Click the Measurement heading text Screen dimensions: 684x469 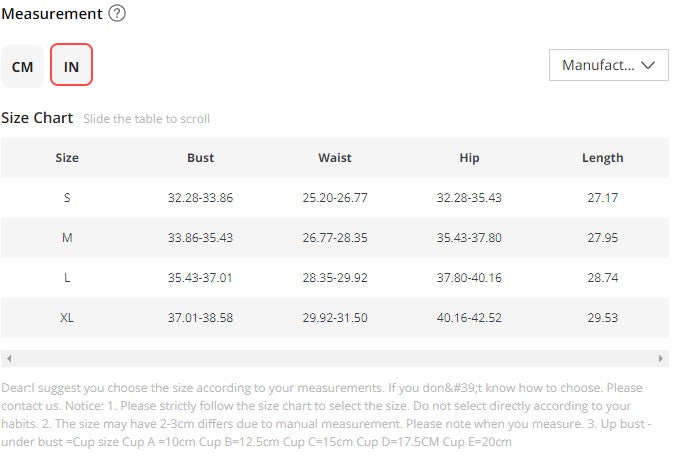pos(52,14)
